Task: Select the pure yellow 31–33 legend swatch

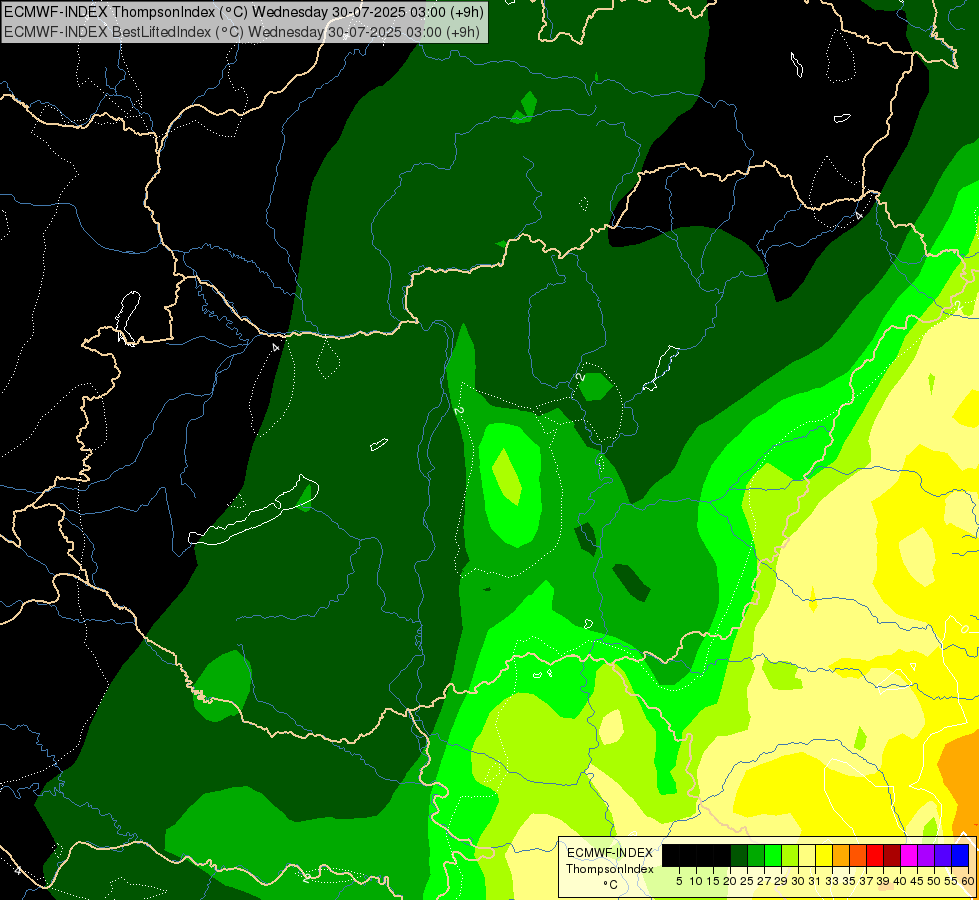Action: point(824,855)
